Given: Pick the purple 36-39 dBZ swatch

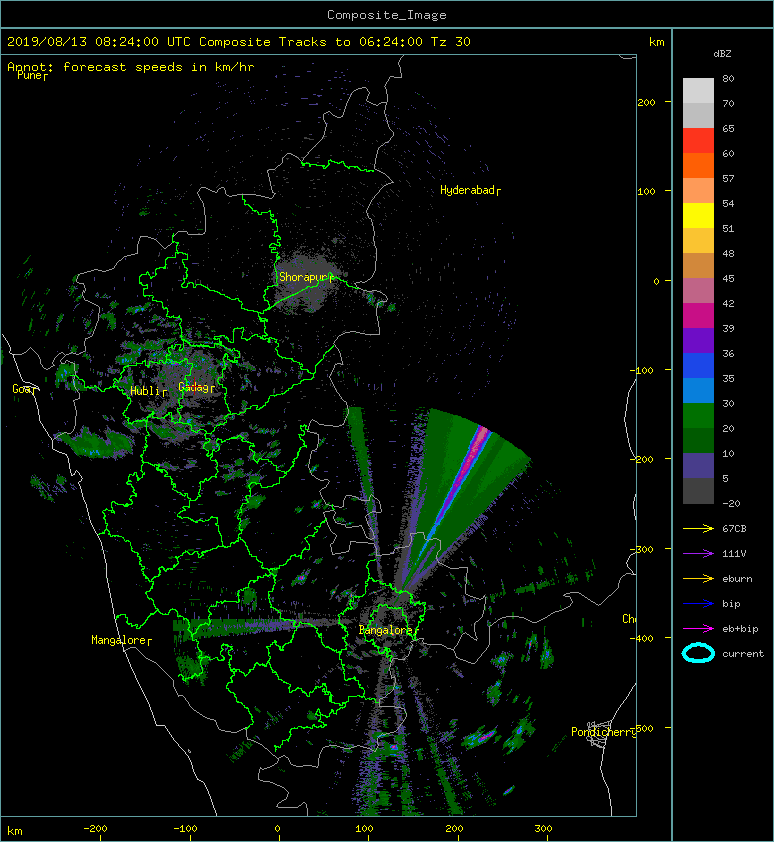Looking at the screenshot, I should pos(698,340).
